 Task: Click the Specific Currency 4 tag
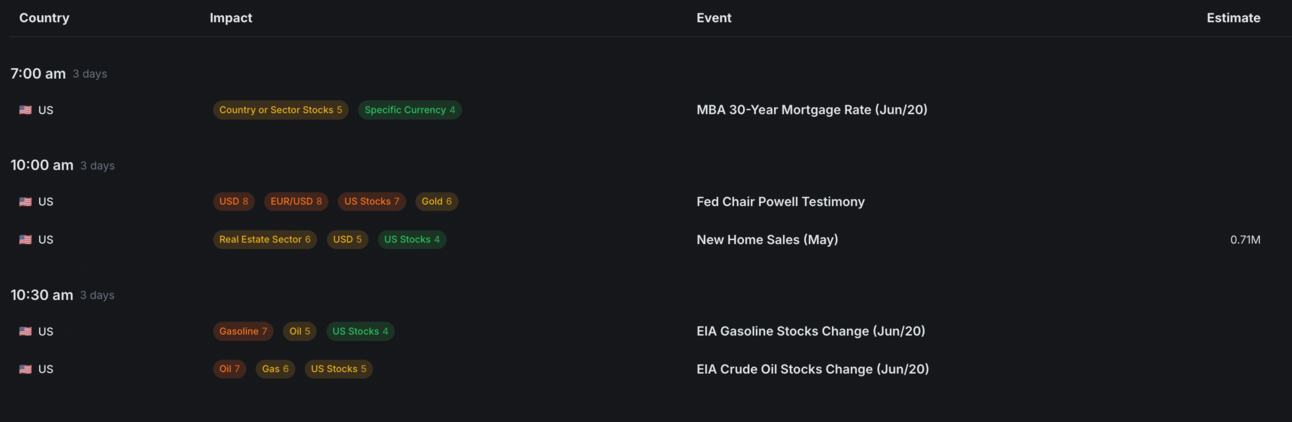409,110
